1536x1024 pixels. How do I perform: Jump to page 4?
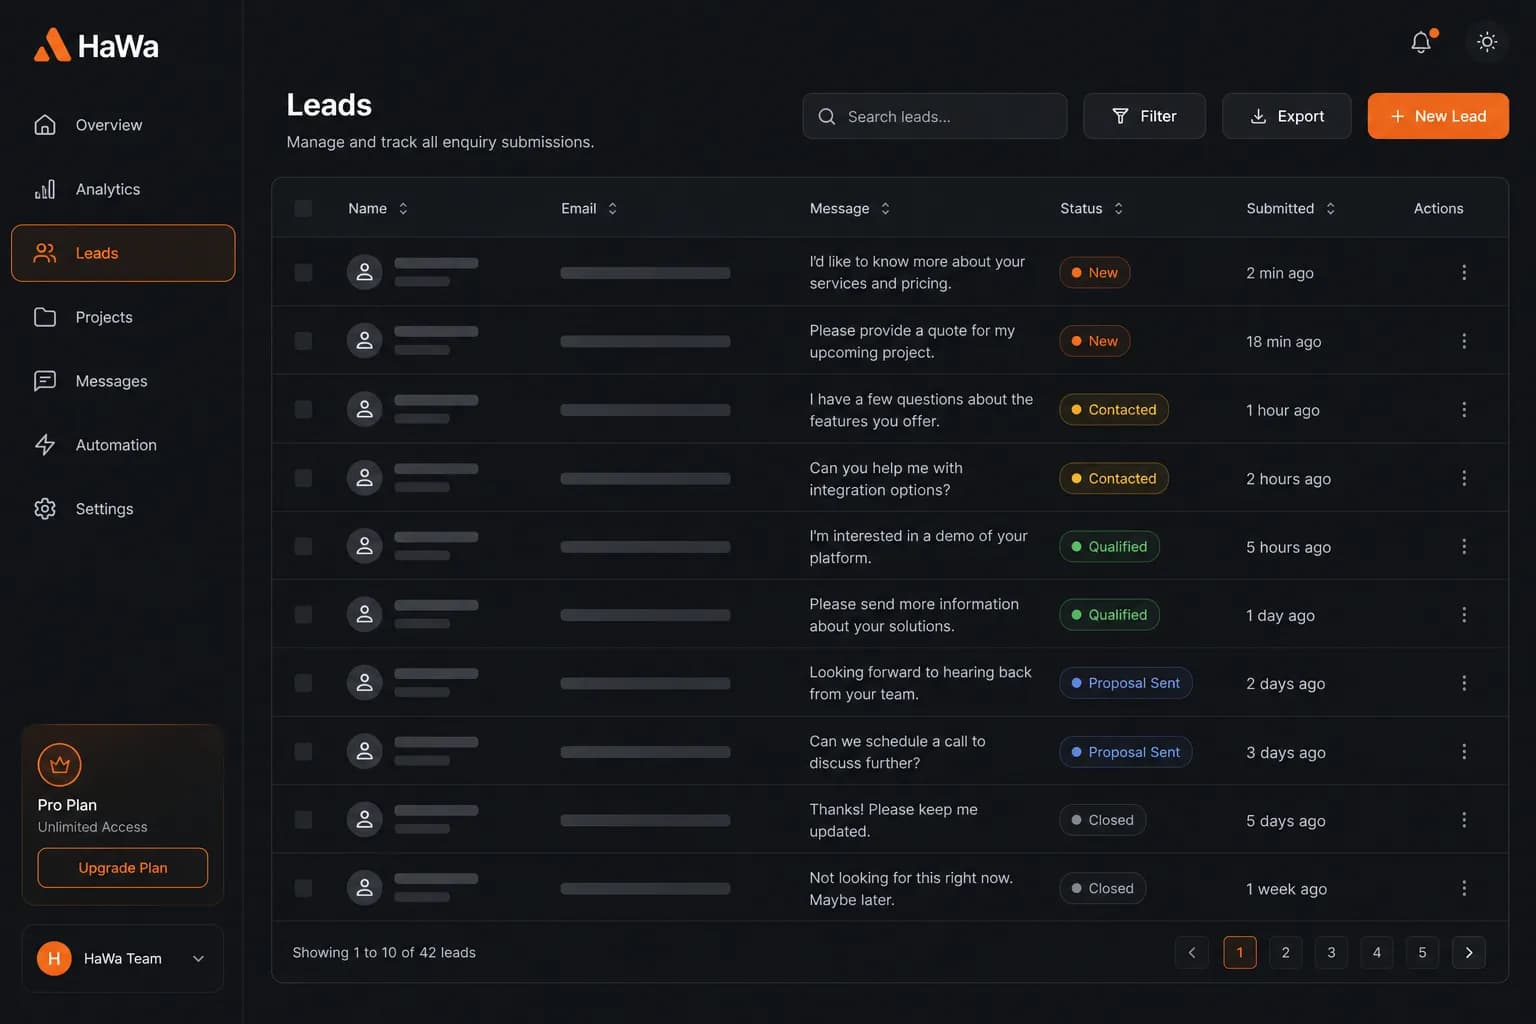click(x=1377, y=952)
